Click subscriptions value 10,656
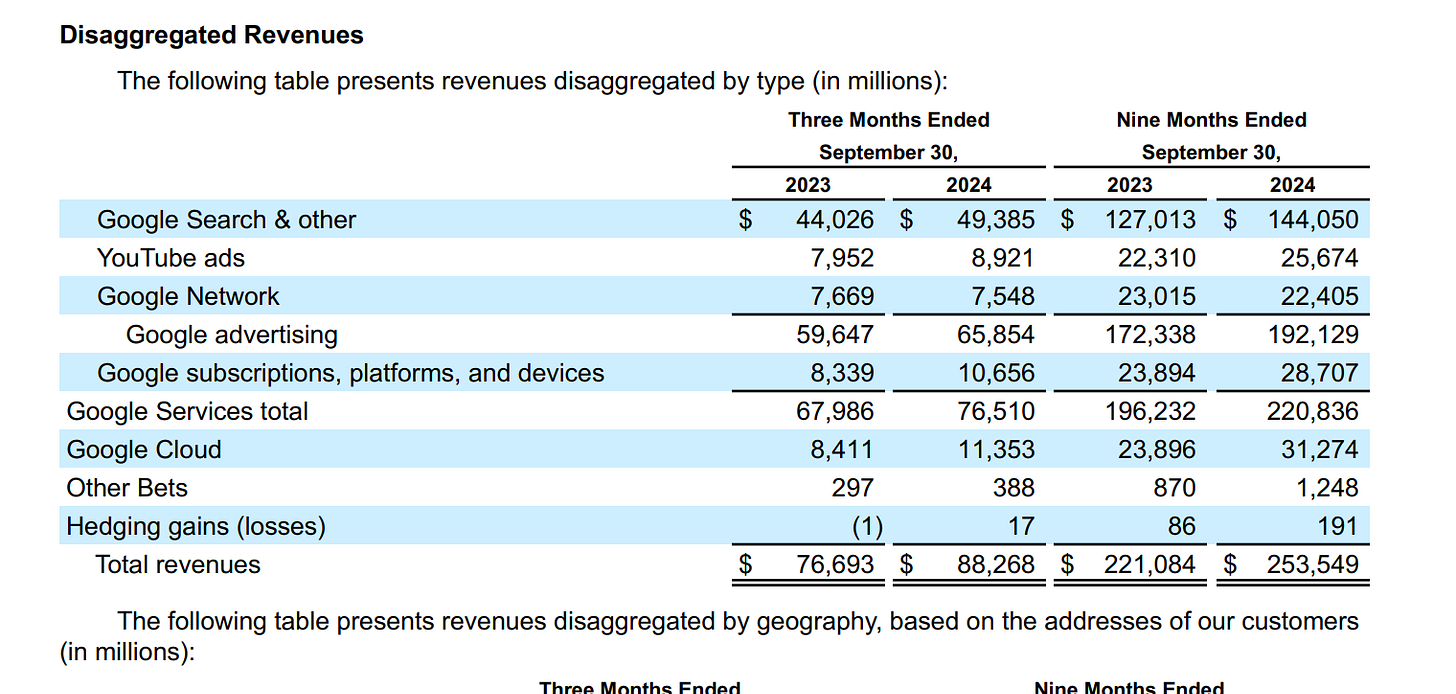Image resolution: width=1456 pixels, height=694 pixels. tap(996, 373)
